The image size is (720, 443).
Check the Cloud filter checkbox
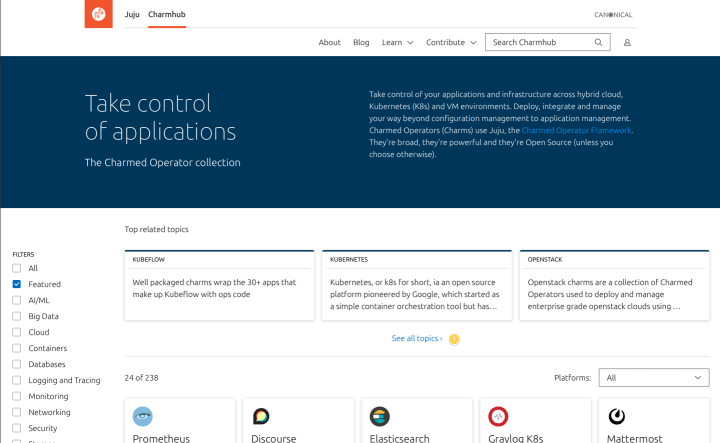tap(17, 332)
